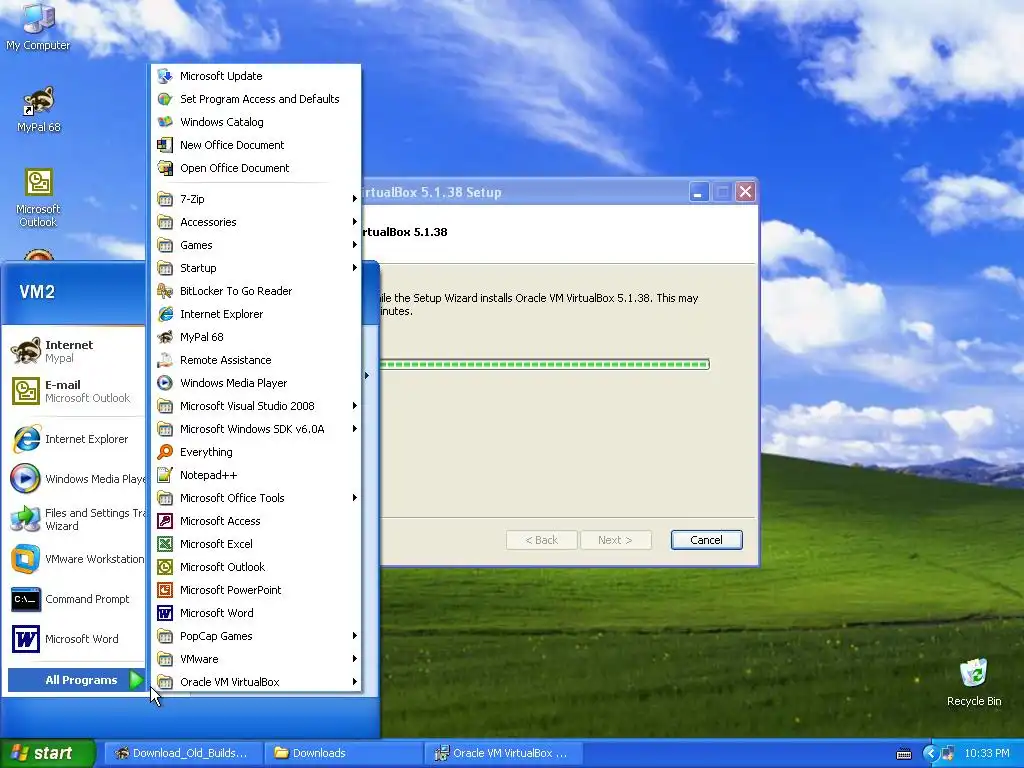Click Microsoft Outlook icon in programs list
The width and height of the screenshot is (1024, 768).
[165, 567]
